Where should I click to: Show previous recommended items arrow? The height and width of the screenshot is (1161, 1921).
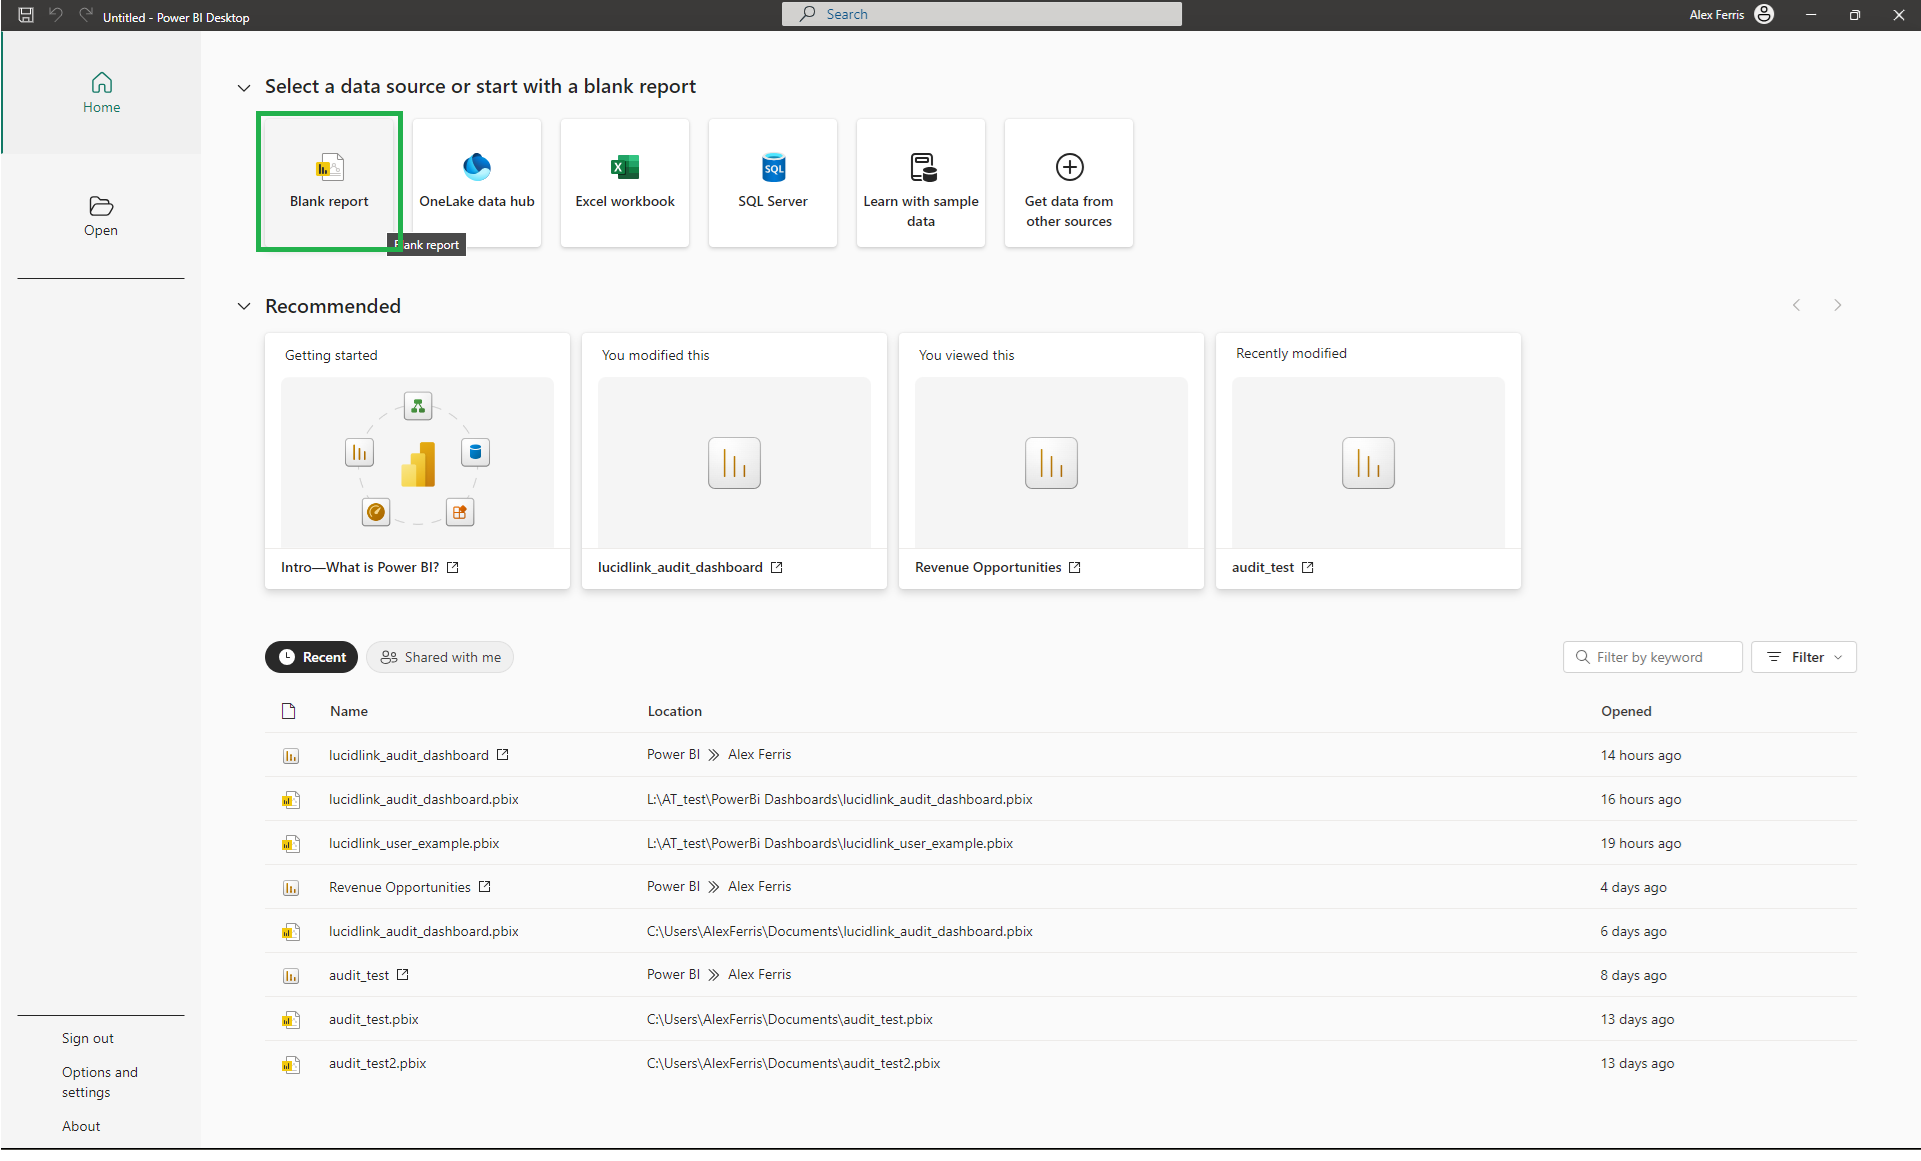tap(1796, 305)
